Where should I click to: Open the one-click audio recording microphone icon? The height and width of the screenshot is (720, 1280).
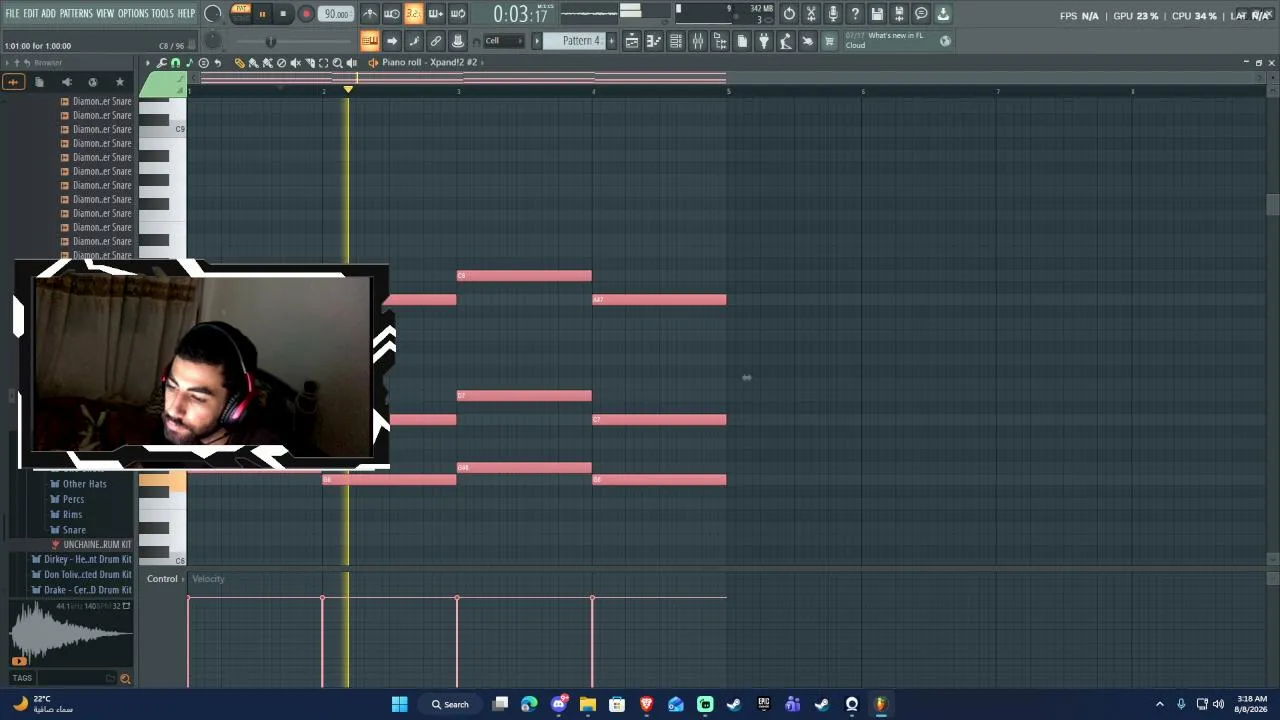[833, 14]
